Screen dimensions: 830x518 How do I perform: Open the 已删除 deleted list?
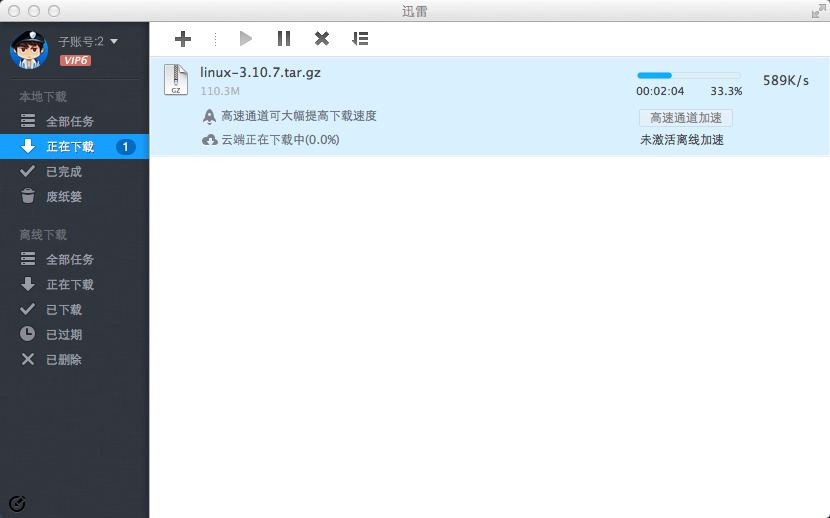tap(75, 359)
